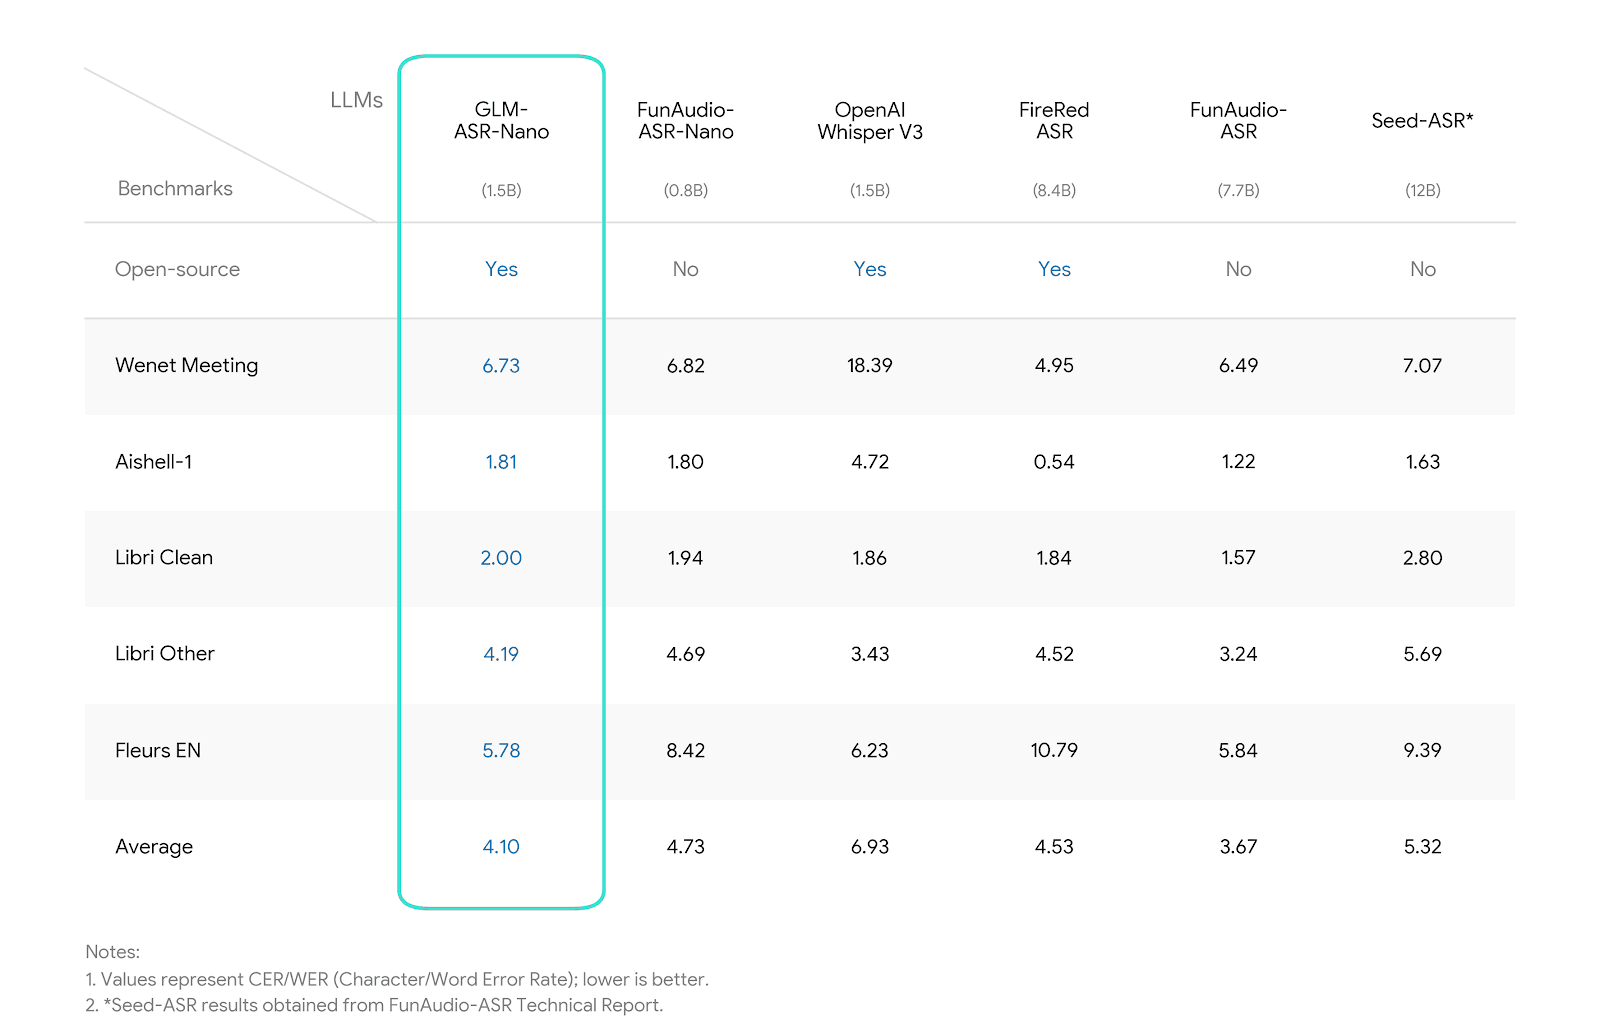
Task: Click GLM-ASR-Nano's 6.73 Wenet Meeting value
Action: [x=501, y=366]
